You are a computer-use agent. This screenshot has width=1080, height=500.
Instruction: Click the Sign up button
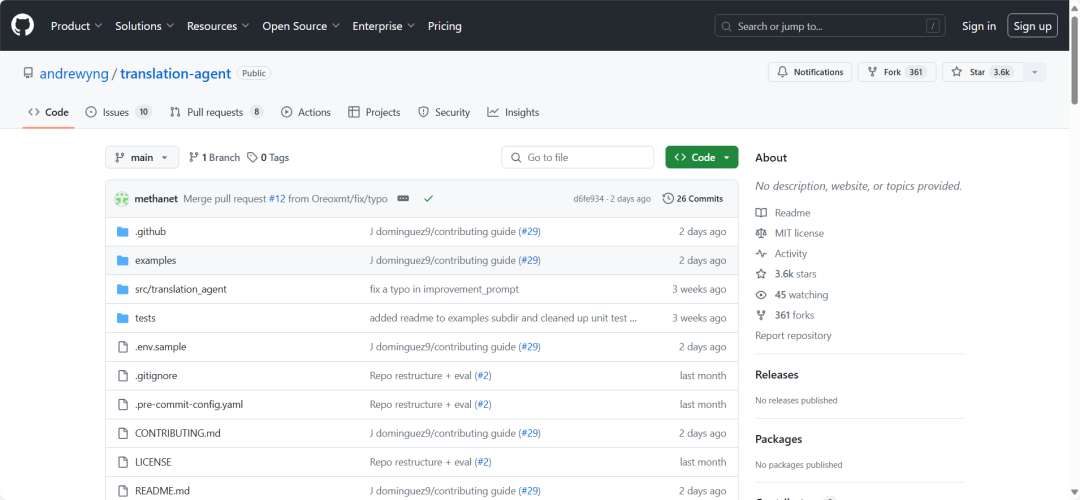(x=1032, y=26)
